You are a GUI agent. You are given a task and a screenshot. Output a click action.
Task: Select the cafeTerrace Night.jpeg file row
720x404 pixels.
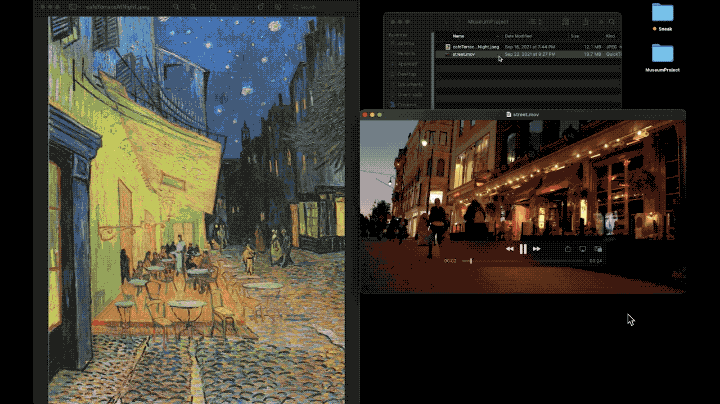point(475,47)
